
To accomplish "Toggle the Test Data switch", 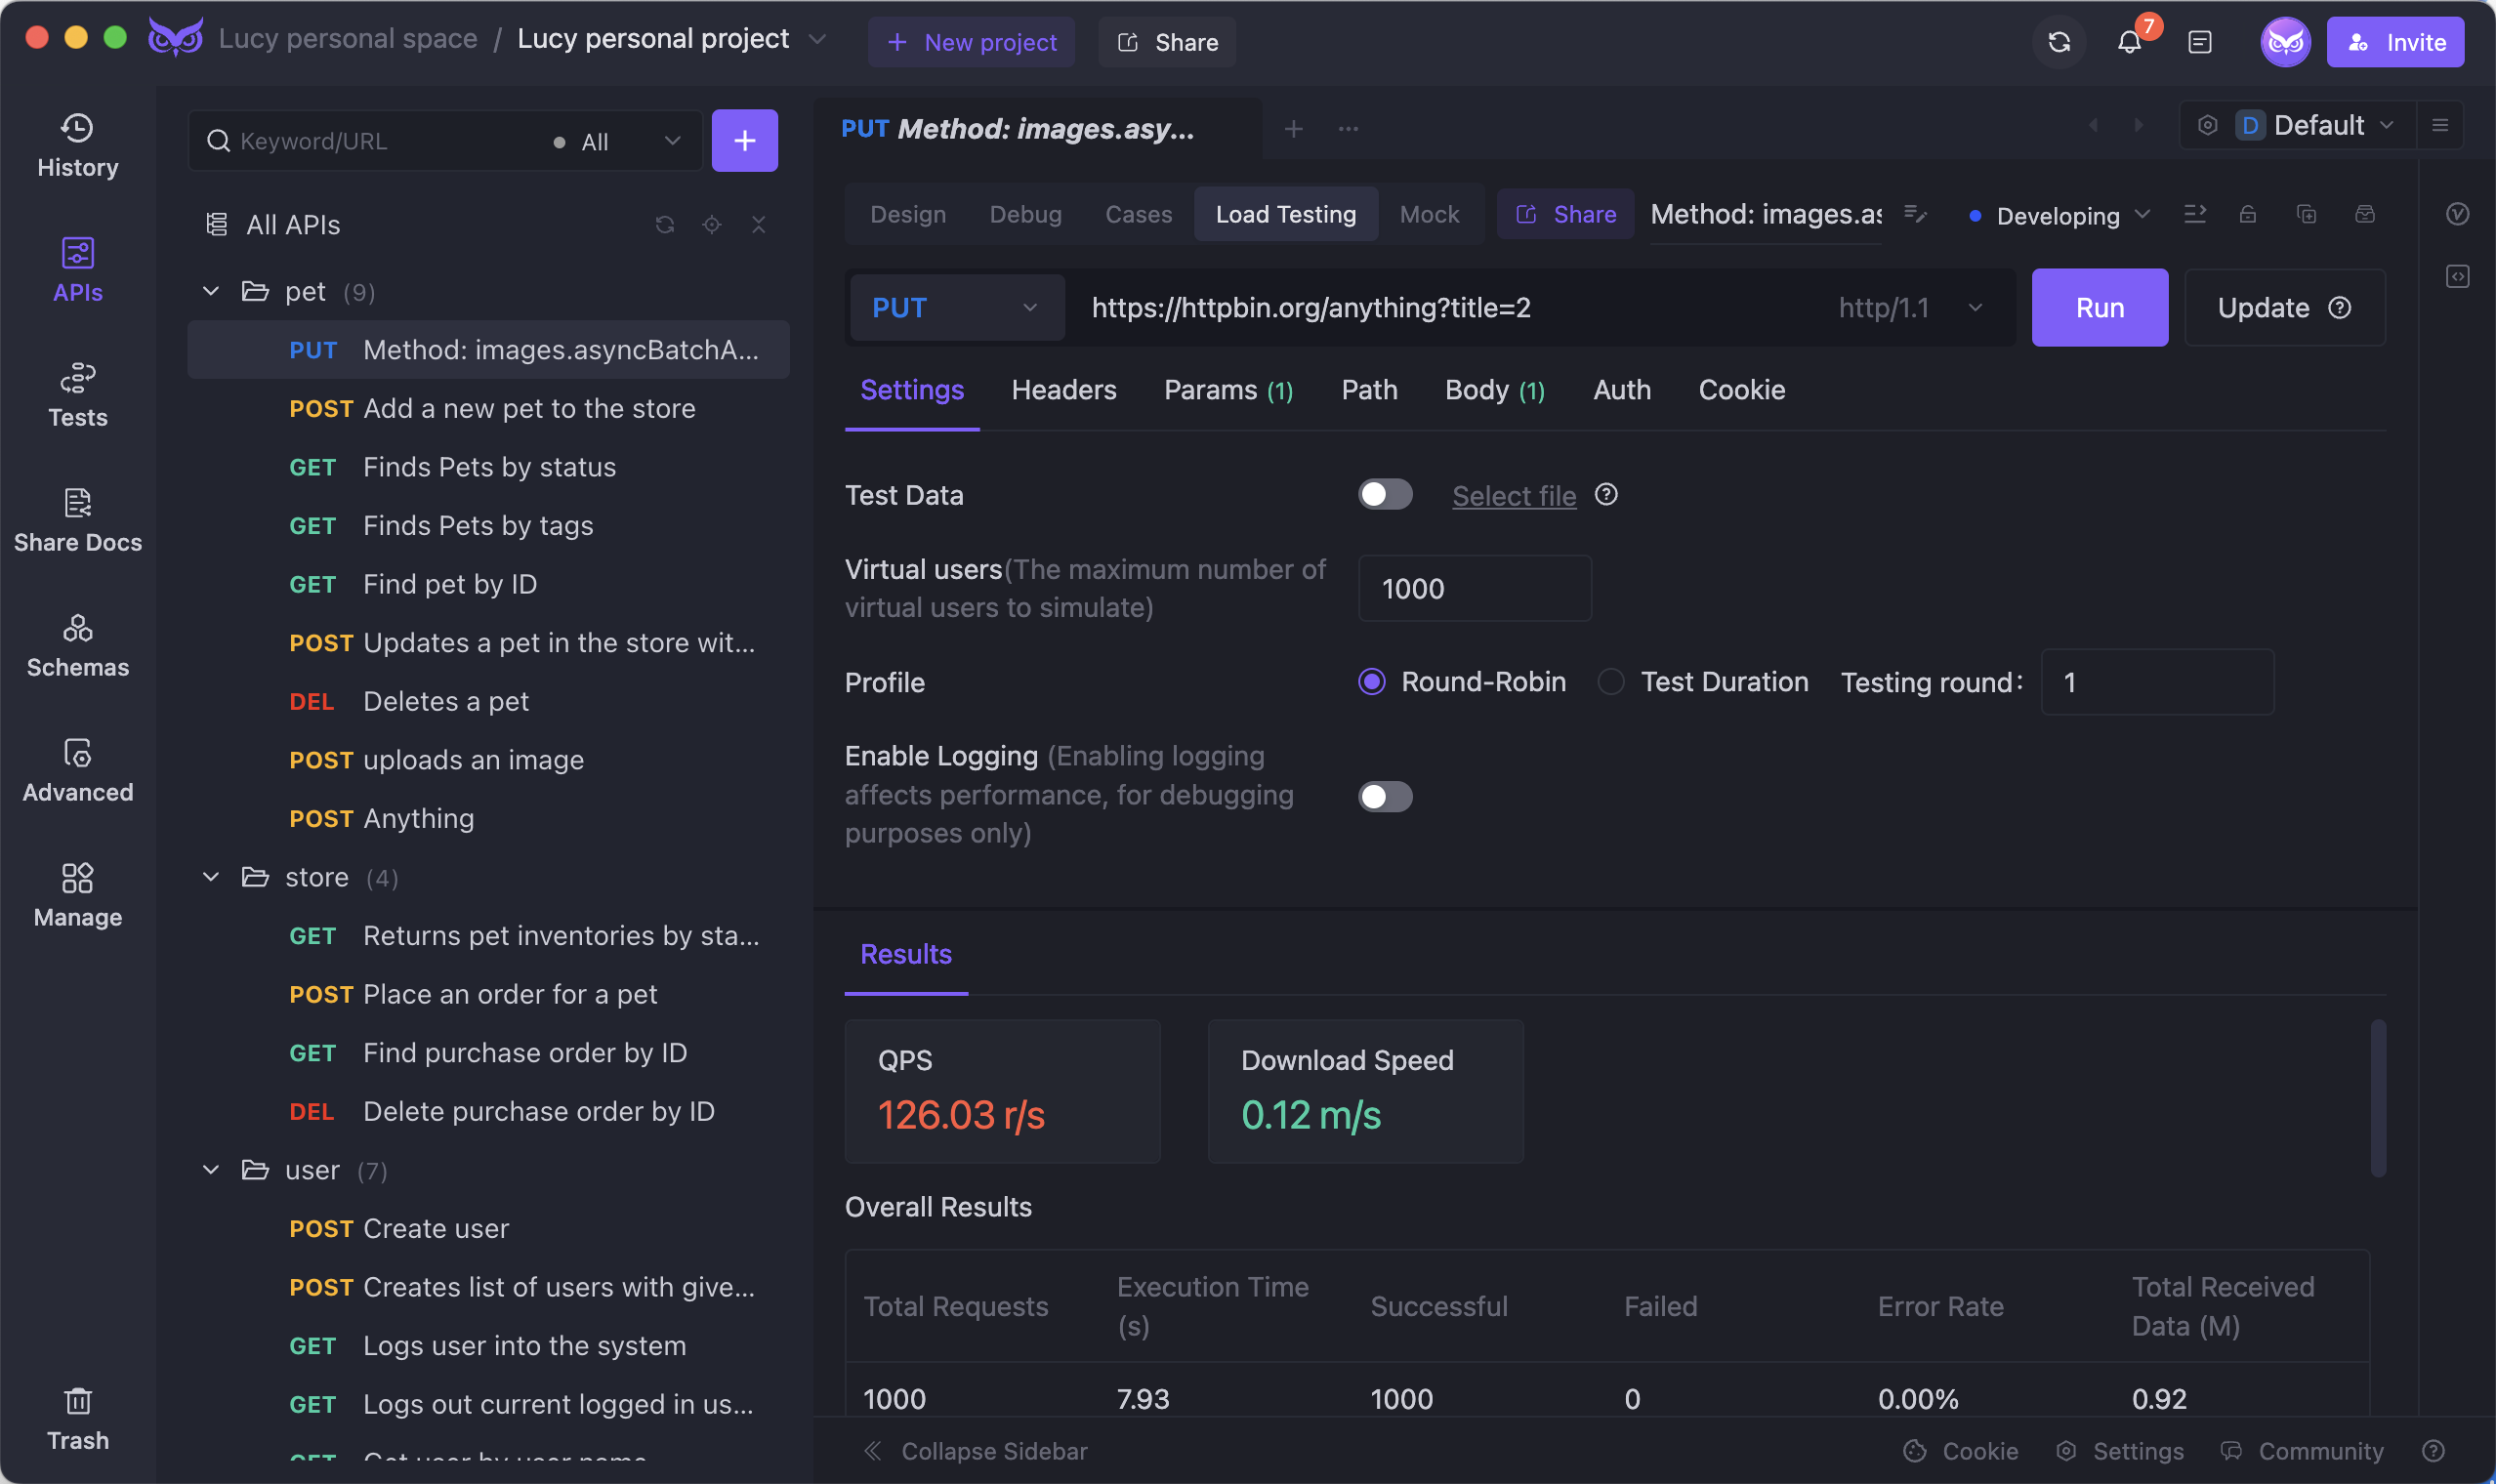I will [1385, 495].
